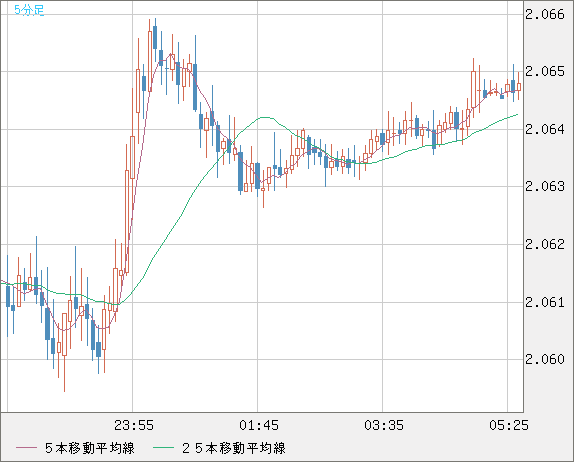Click the 03:35 time axis label
This screenshot has height=462, width=574.
384,425
